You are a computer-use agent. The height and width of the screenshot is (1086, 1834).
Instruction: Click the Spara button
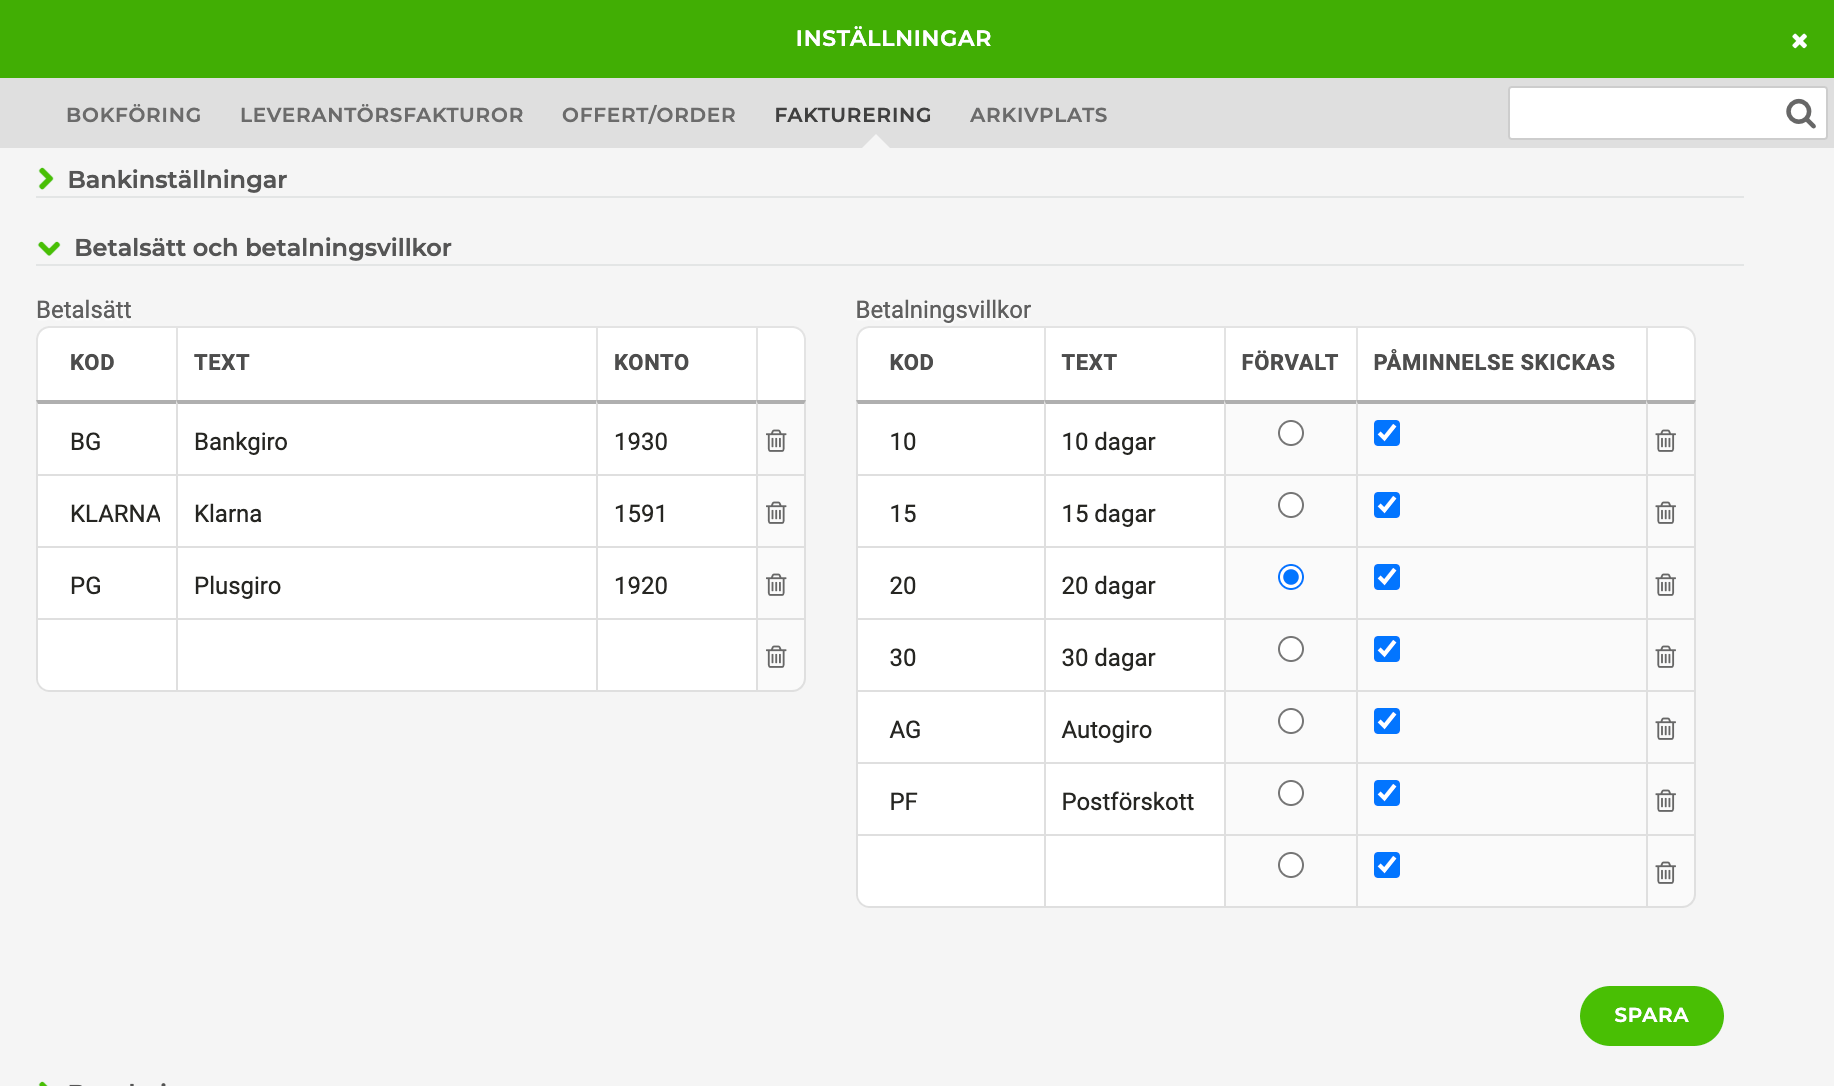[1651, 1015]
